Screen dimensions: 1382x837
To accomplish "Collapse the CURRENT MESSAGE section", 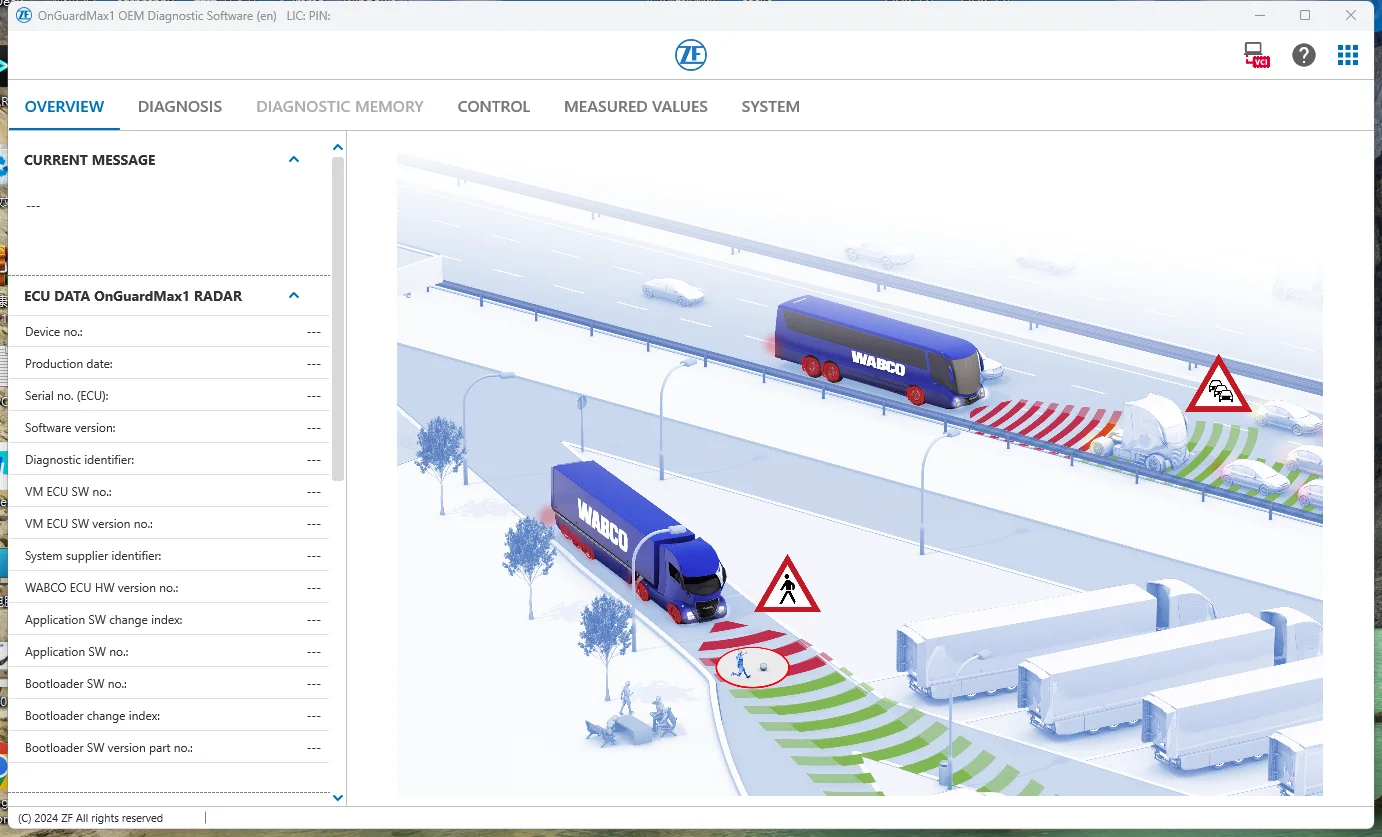I will coord(294,159).
